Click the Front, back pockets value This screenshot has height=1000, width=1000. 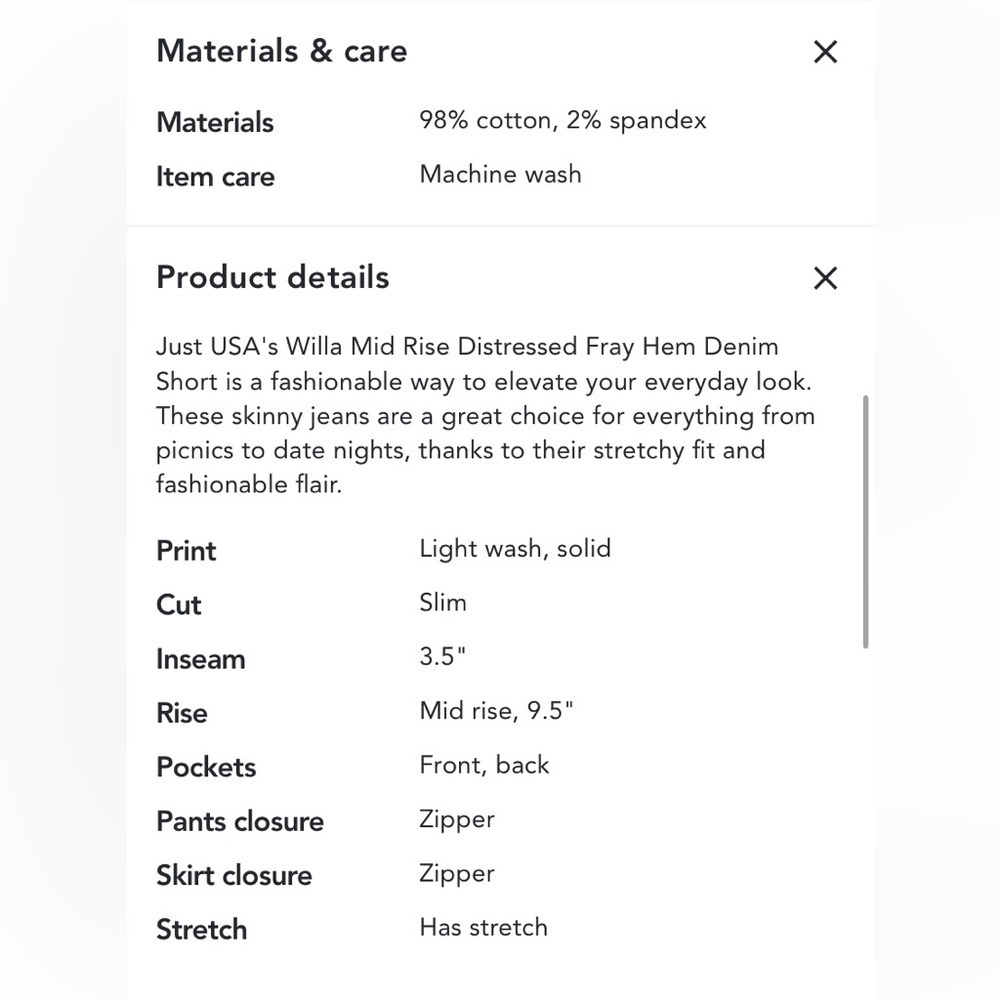484,765
